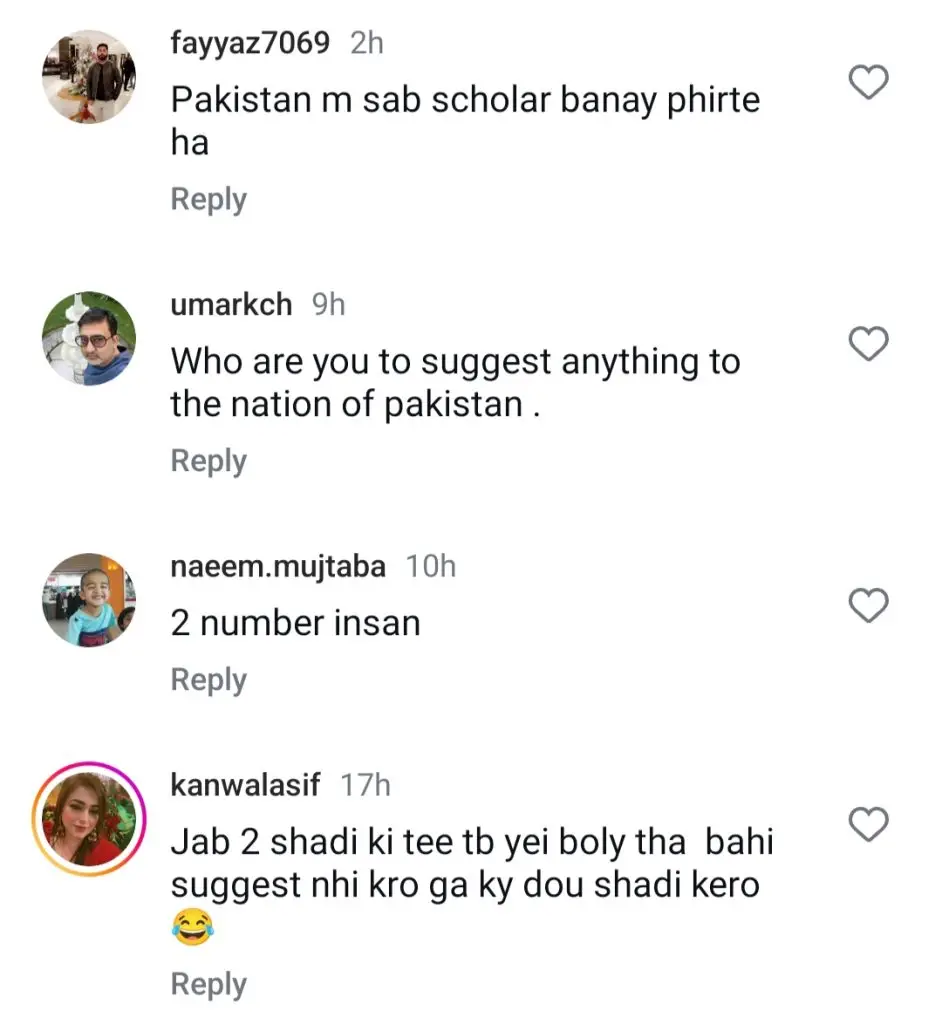The width and height of the screenshot is (942, 1024).
Task: Click the 17h timestamp on kanwalasif's comment
Action: coord(365,785)
